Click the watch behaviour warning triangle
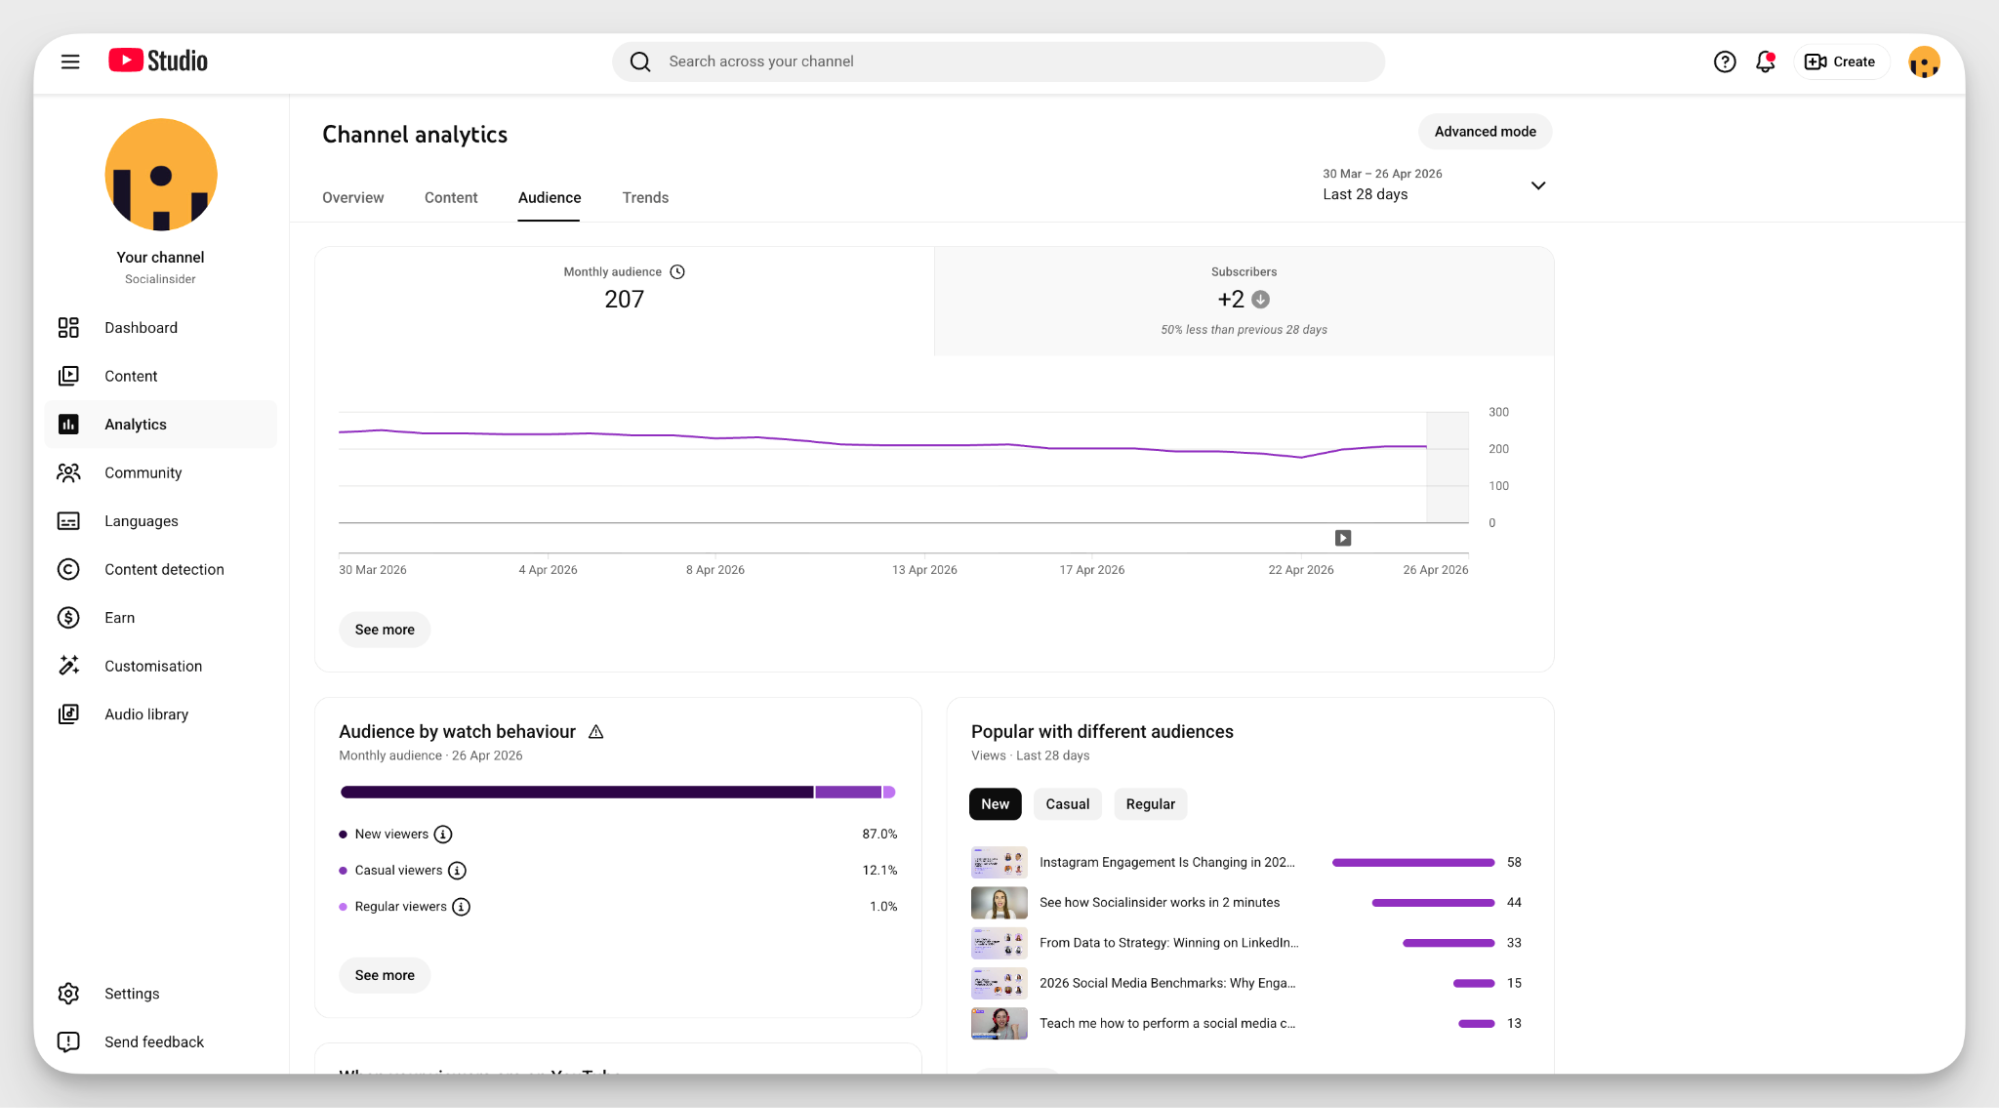 tap(596, 732)
